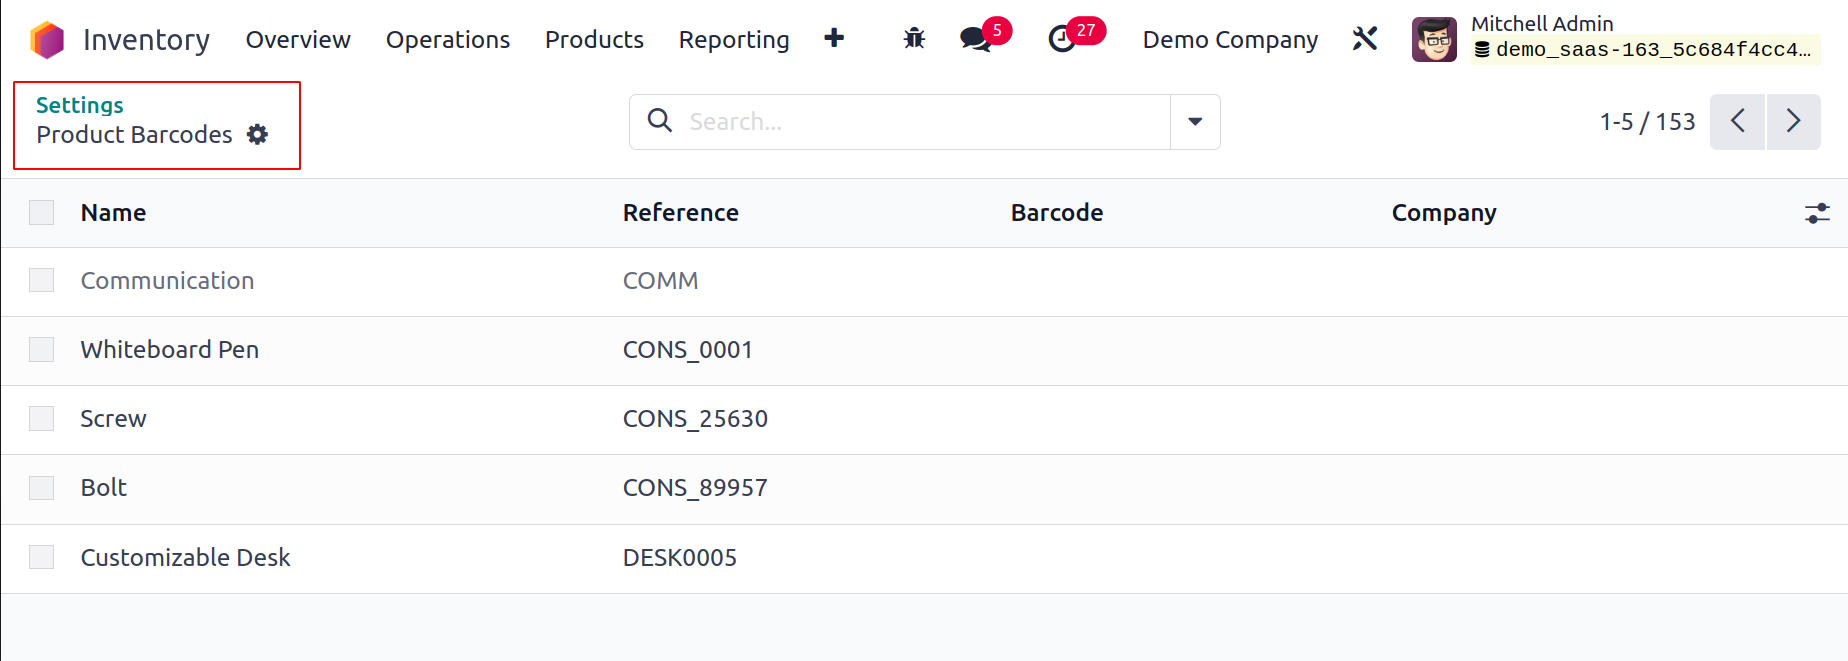Screen dimensions: 1848x661
Task: Tick the Customizable Desk row checkbox
Action: coord(41,557)
